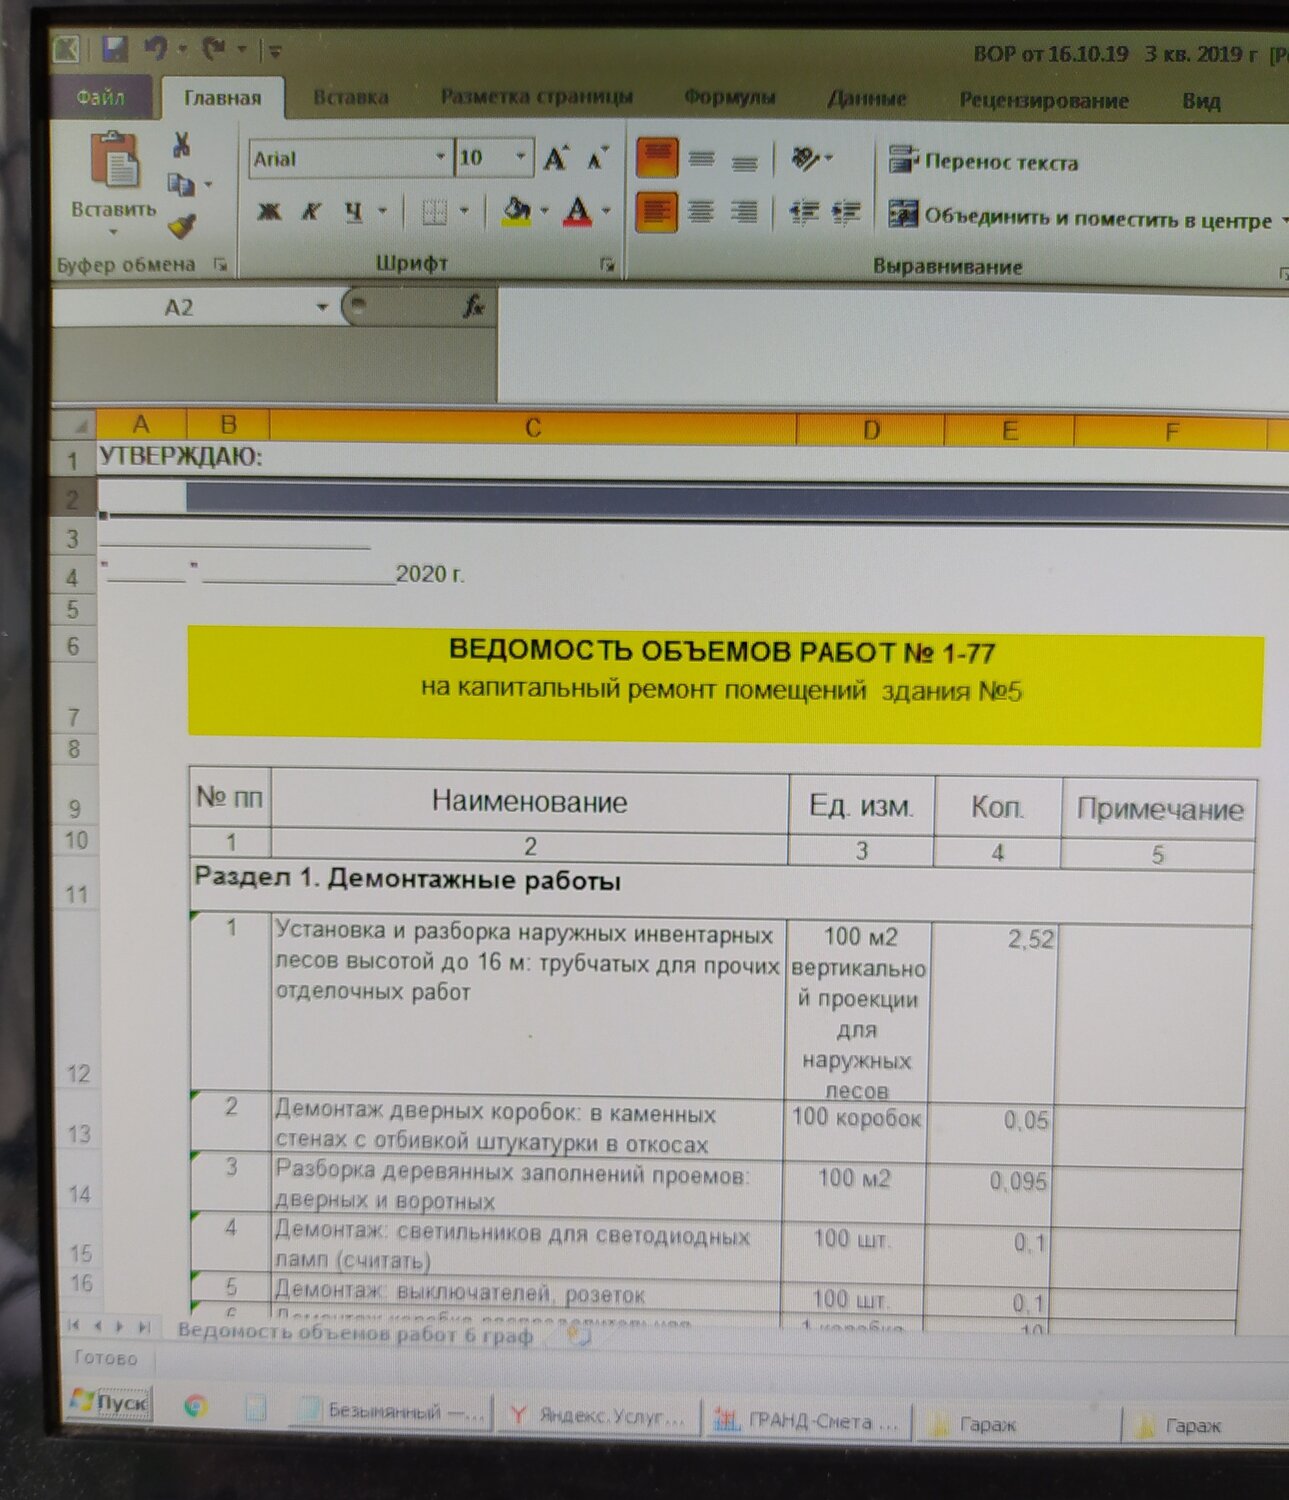Open the yellow fill color picker arrow
Screen dimensions: 1289x1500
tap(545, 211)
